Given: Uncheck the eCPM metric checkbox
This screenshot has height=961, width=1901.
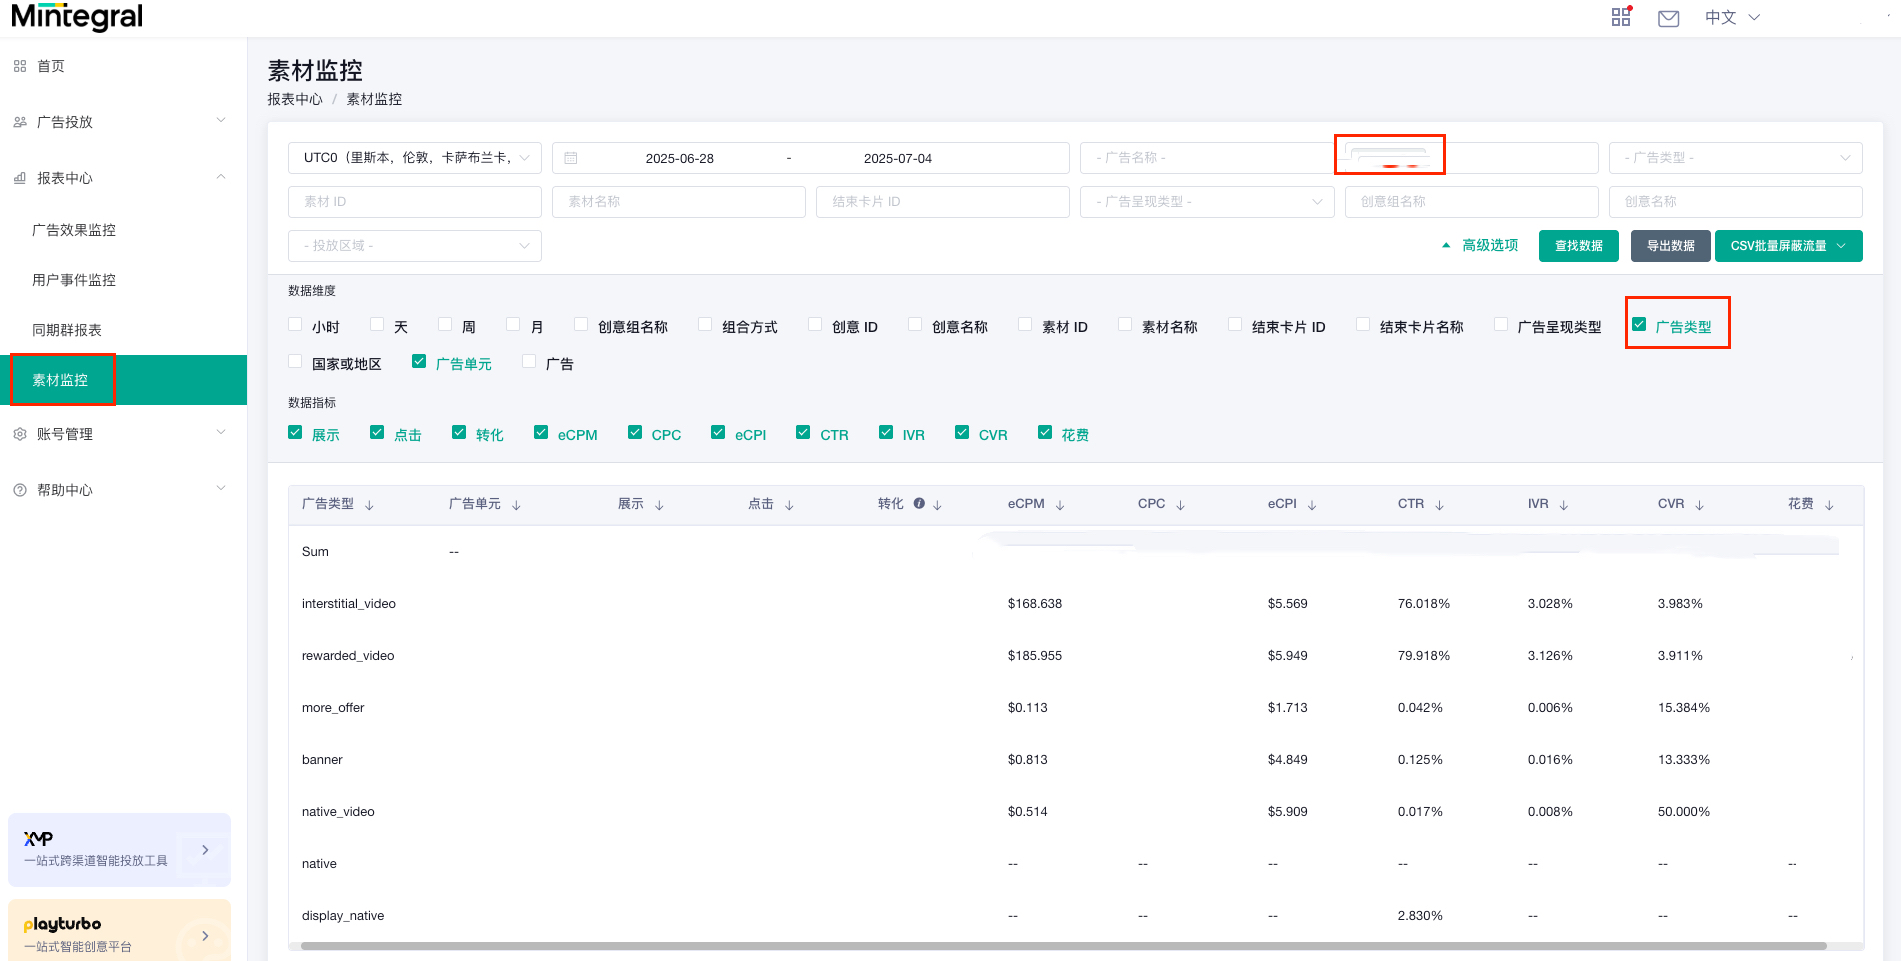Looking at the screenshot, I should pos(540,432).
